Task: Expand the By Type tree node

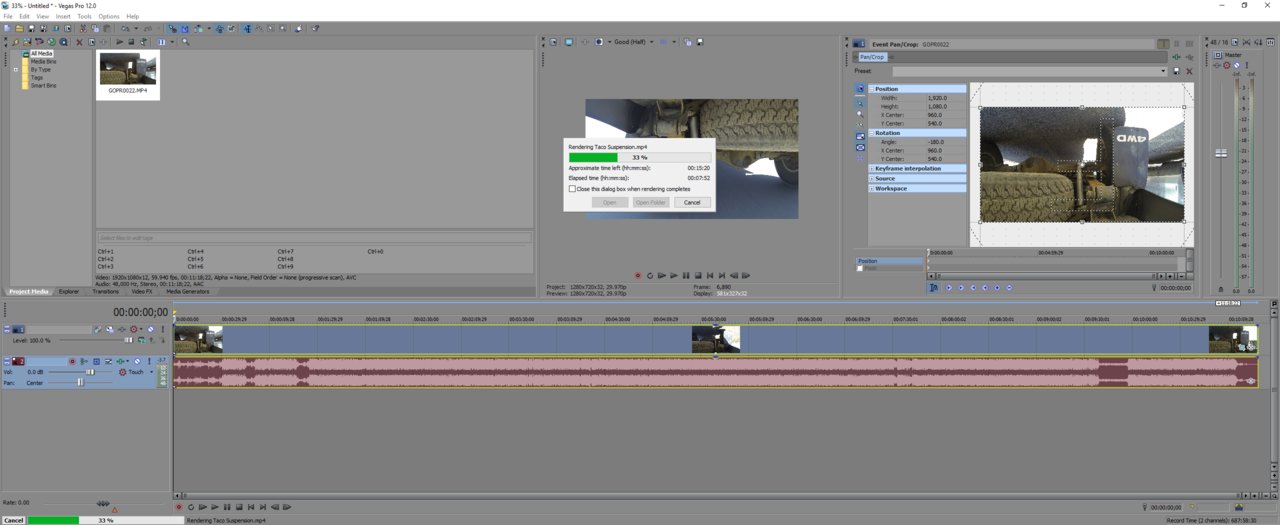Action: tap(16, 70)
